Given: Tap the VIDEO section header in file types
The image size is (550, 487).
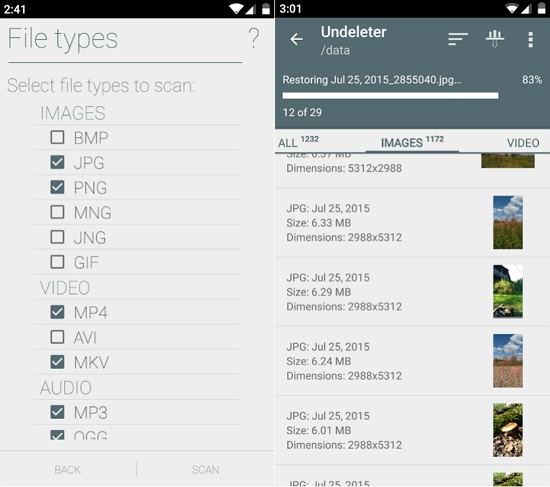Looking at the screenshot, I should 65,288.
